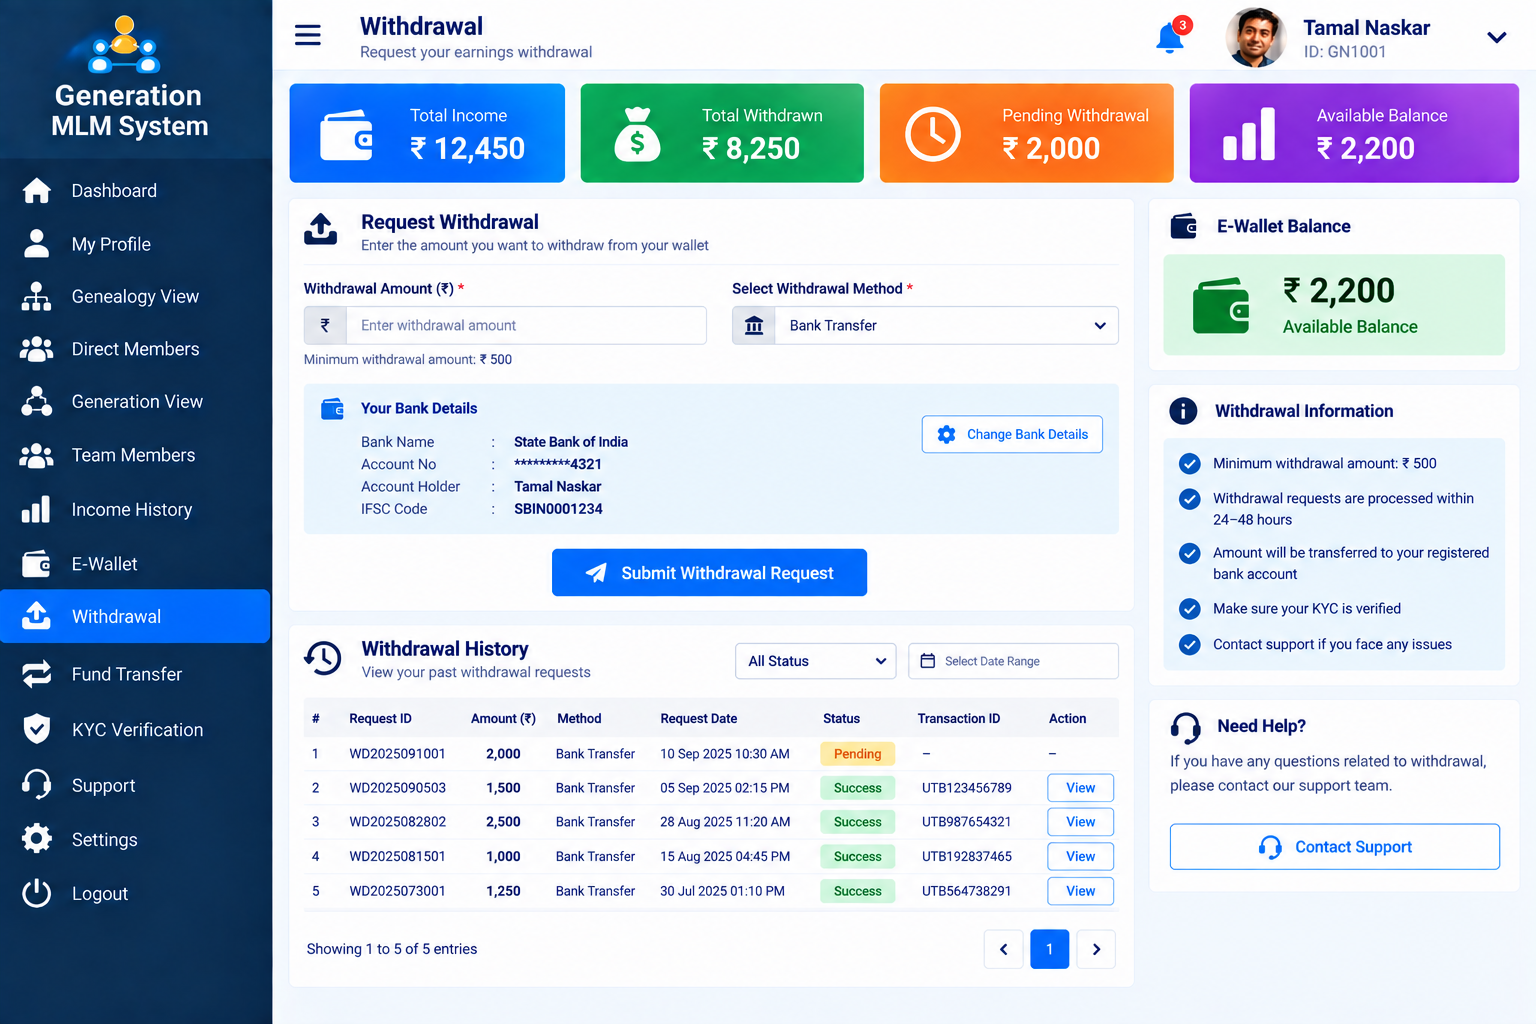
Task: Open the notification bell
Action: (1170, 38)
